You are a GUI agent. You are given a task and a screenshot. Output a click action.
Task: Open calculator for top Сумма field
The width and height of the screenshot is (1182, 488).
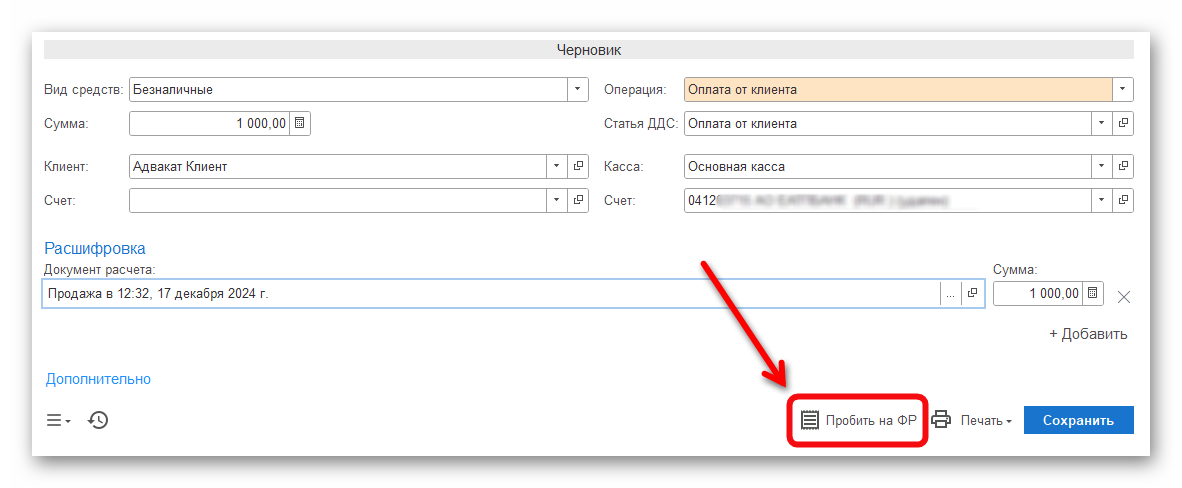point(300,123)
